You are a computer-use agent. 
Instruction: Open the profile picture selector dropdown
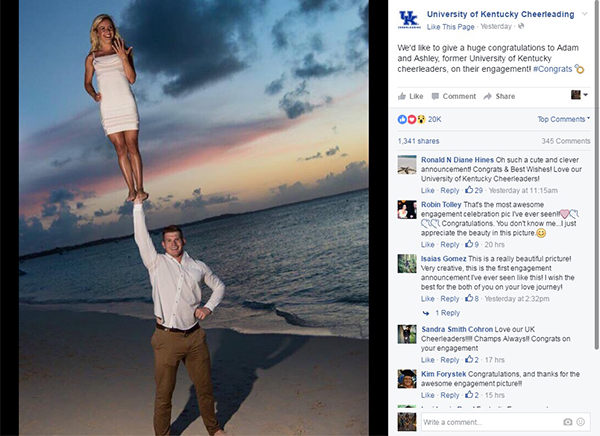578,96
